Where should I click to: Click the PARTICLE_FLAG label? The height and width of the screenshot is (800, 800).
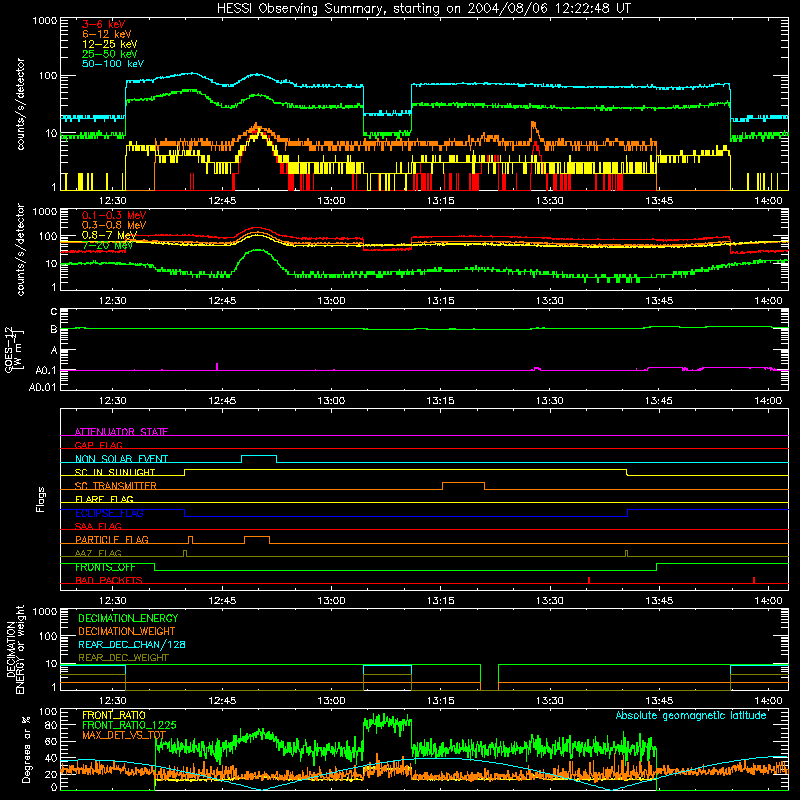112,539
